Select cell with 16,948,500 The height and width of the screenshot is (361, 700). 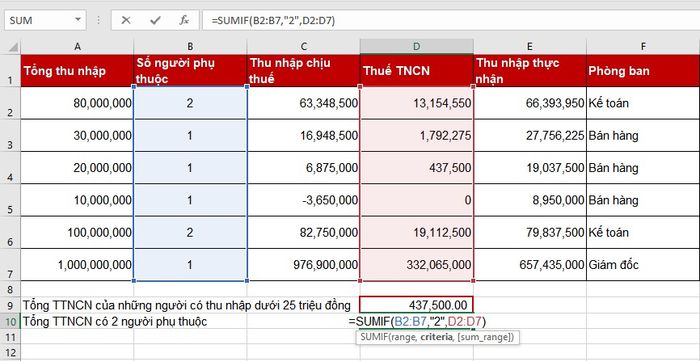pyautogui.click(x=304, y=135)
